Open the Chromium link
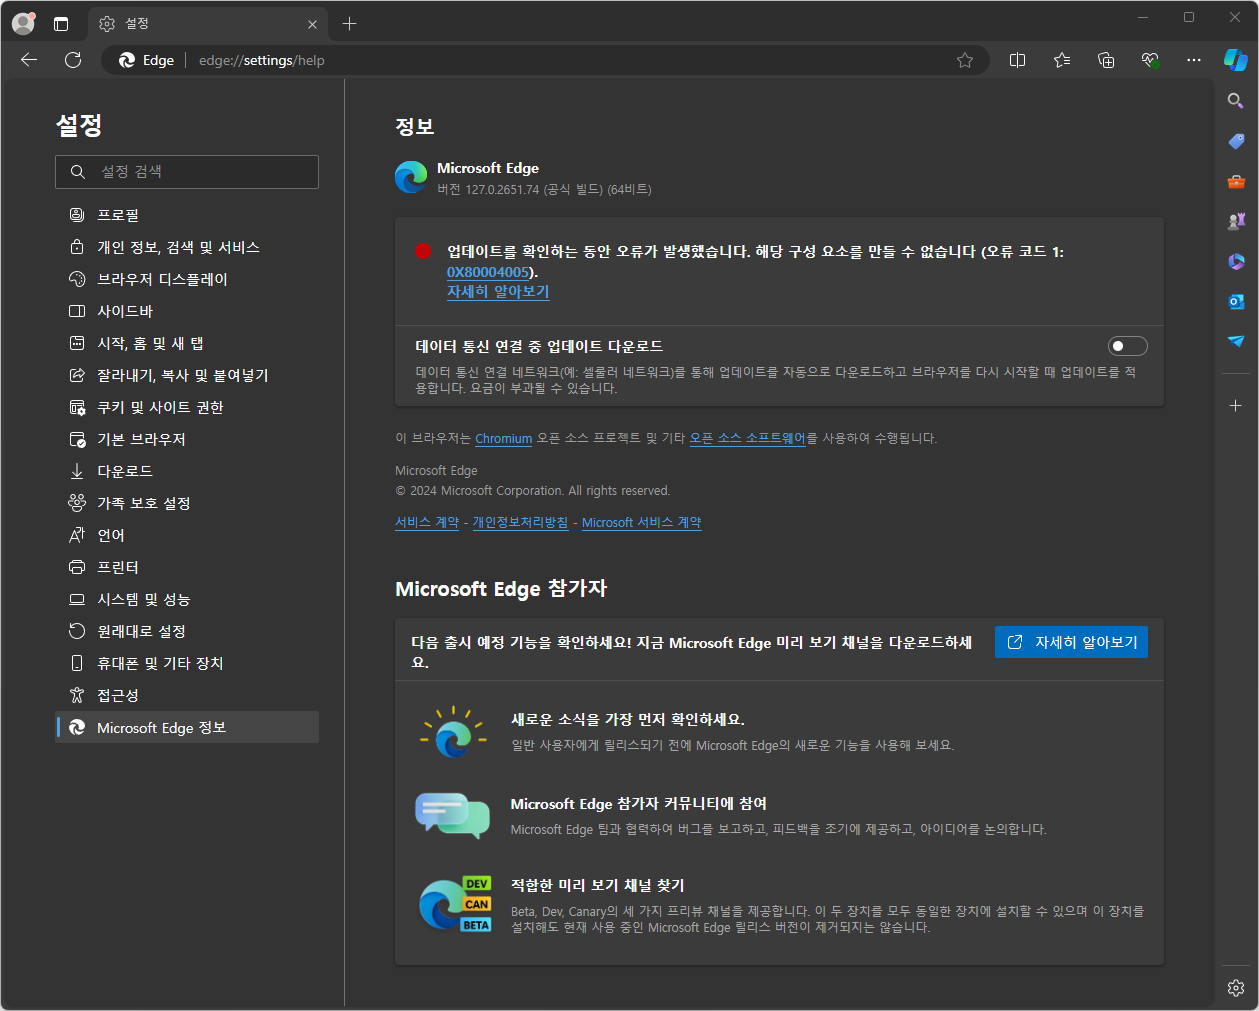Viewport: 1259px width, 1011px height. pyautogui.click(x=503, y=438)
